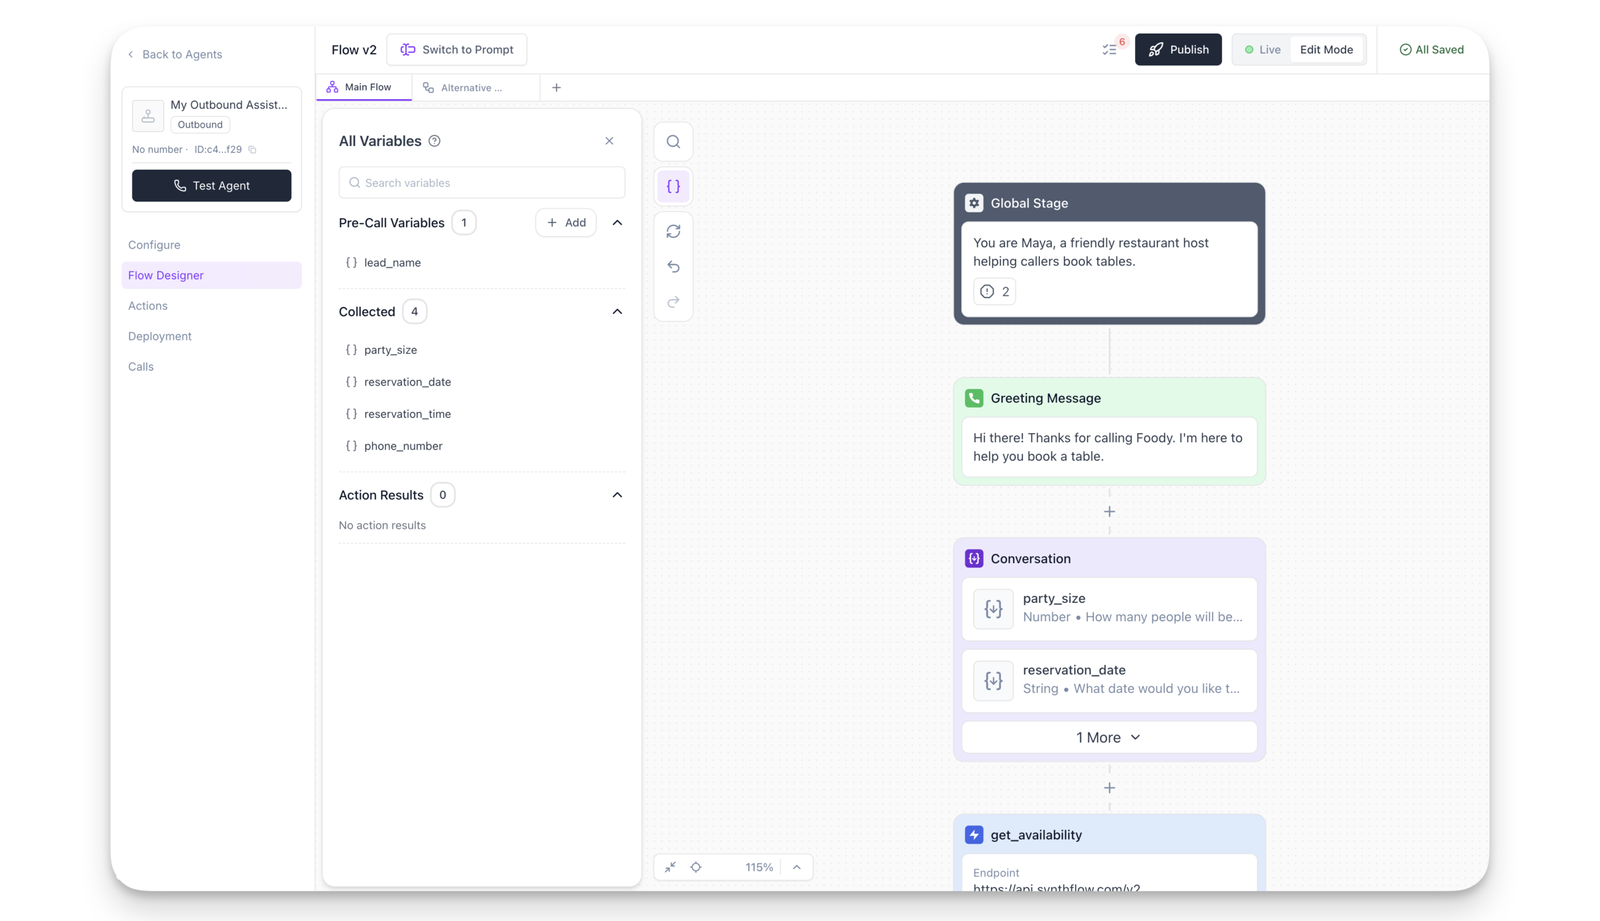
Task: Click the Search variables input field
Action: coord(481,182)
